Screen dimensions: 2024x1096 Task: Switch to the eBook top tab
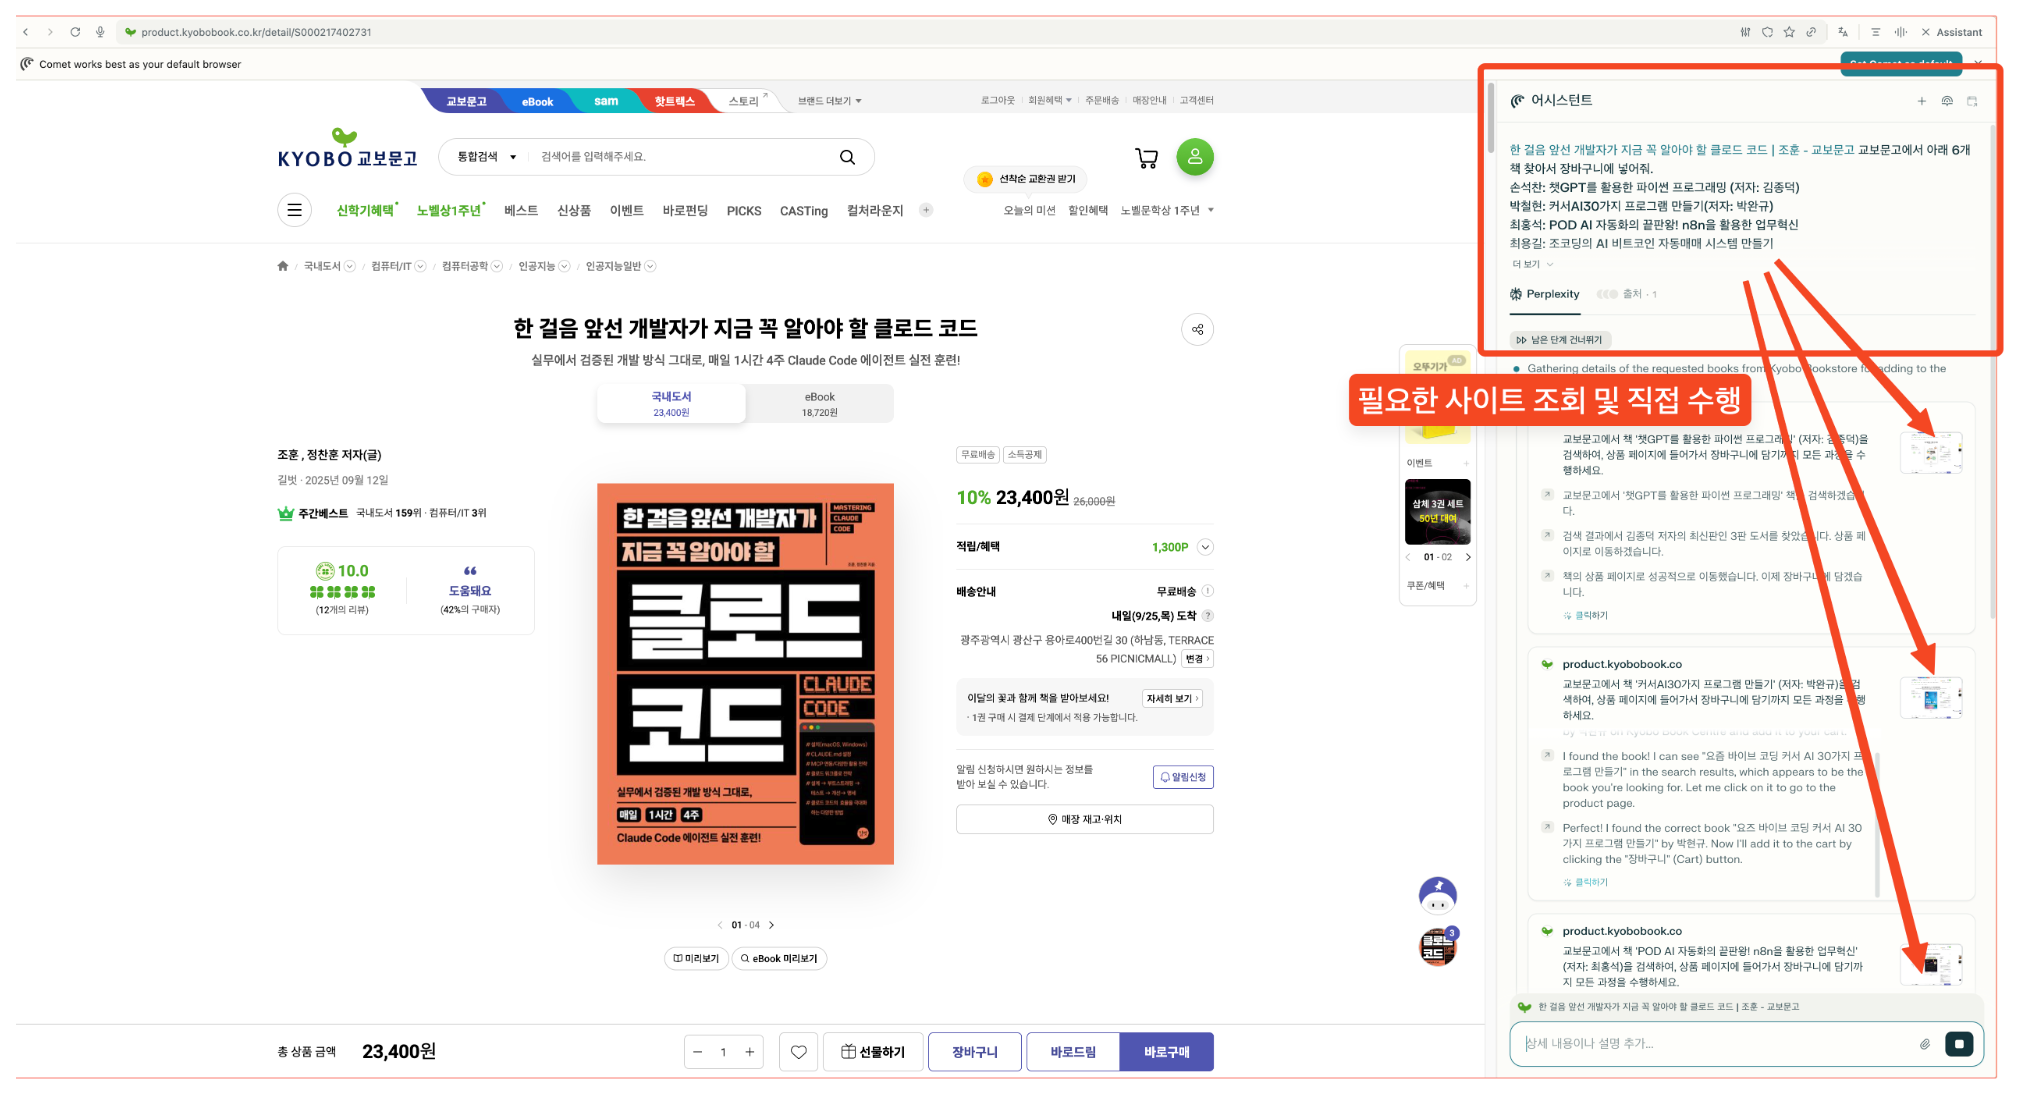pos(537,101)
